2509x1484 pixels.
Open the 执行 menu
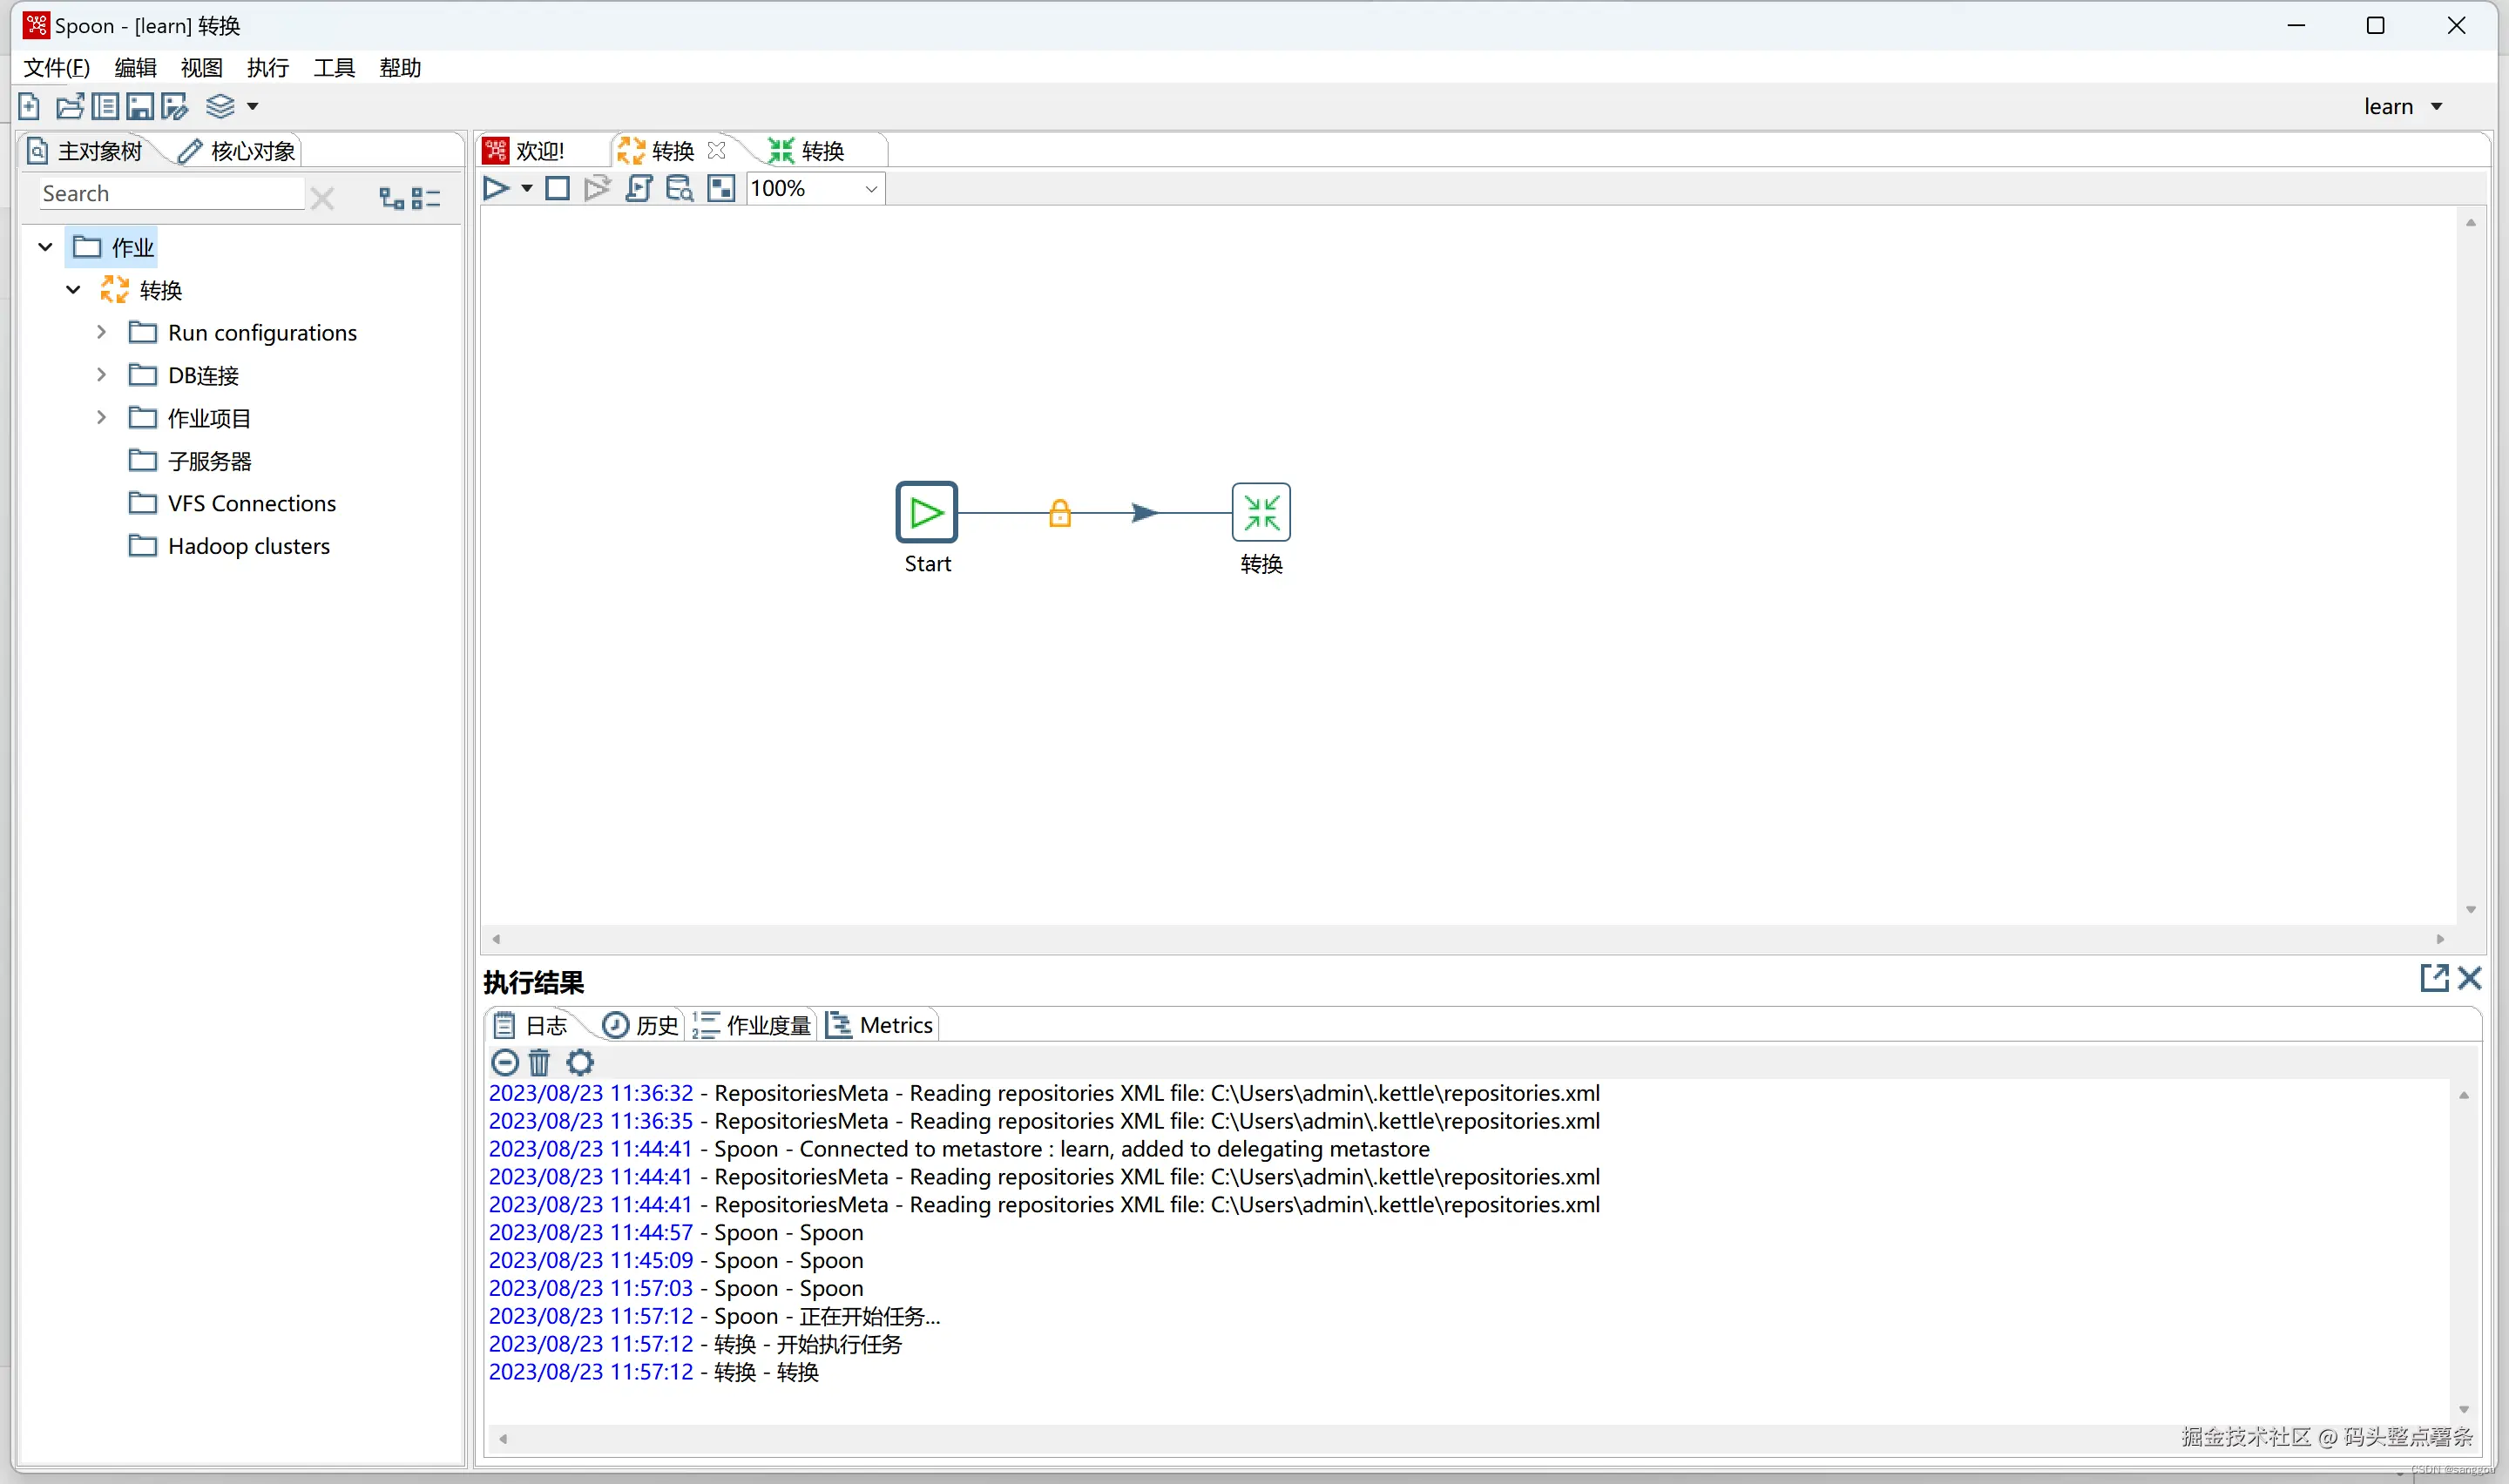267,67
